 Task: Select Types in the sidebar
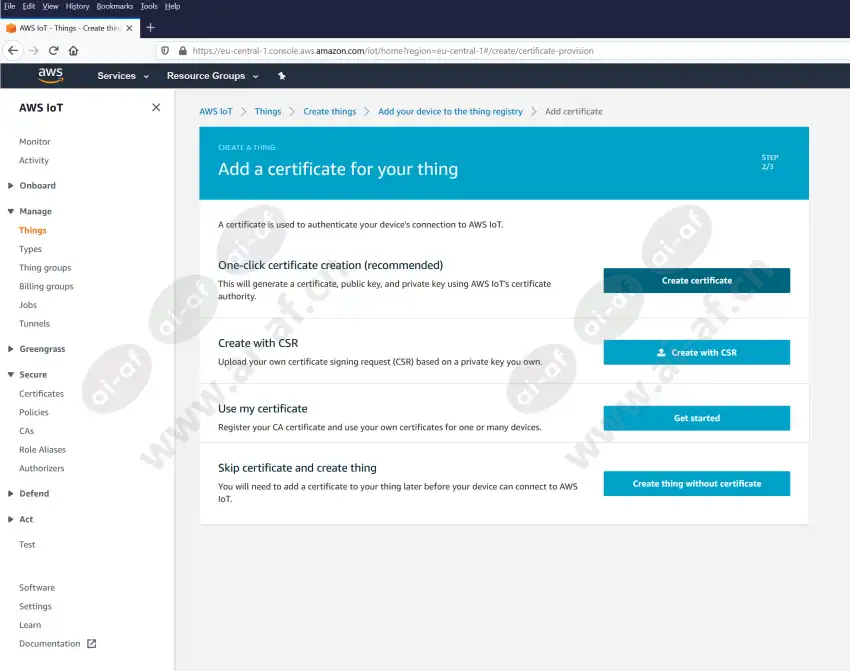point(30,249)
